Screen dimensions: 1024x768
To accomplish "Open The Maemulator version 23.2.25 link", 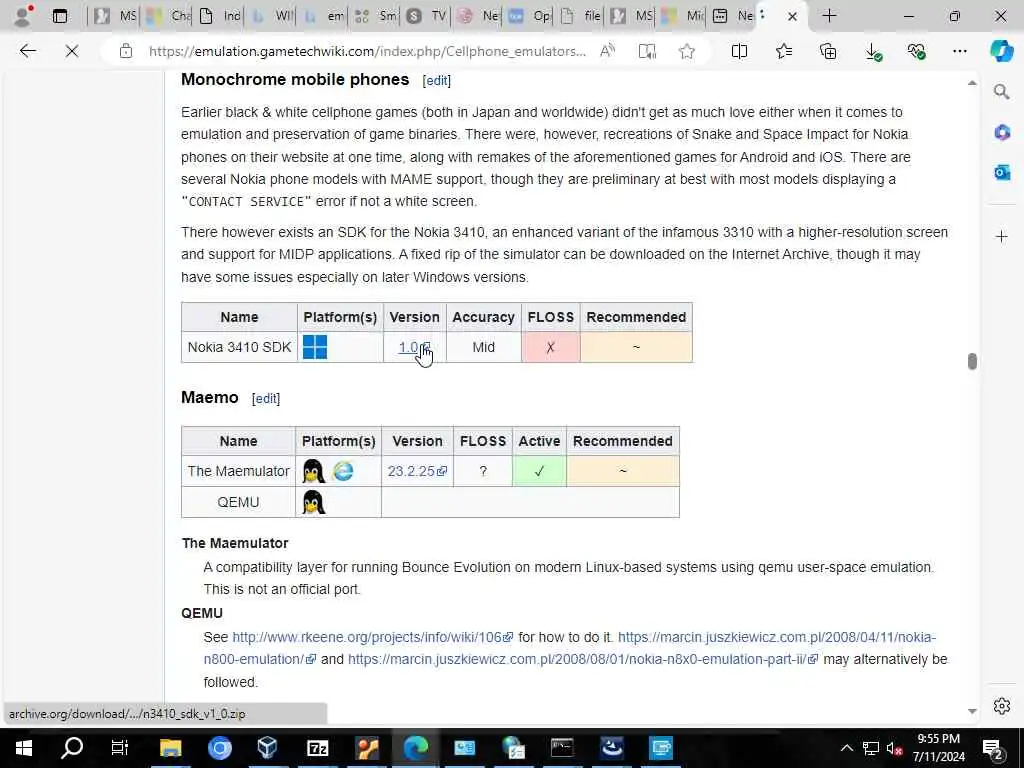I will (417, 471).
